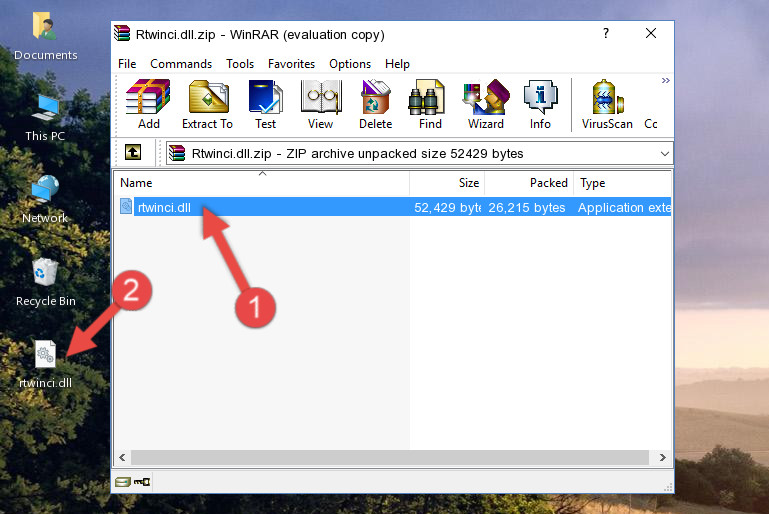This screenshot has height=514, width=769.
Task: Sort by the Name column header
Action: click(x=262, y=182)
